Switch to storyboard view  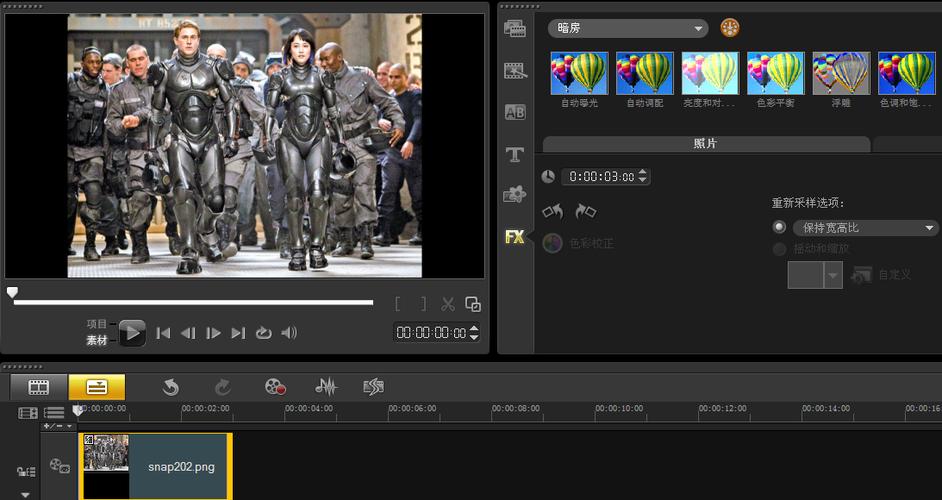[x=39, y=387]
